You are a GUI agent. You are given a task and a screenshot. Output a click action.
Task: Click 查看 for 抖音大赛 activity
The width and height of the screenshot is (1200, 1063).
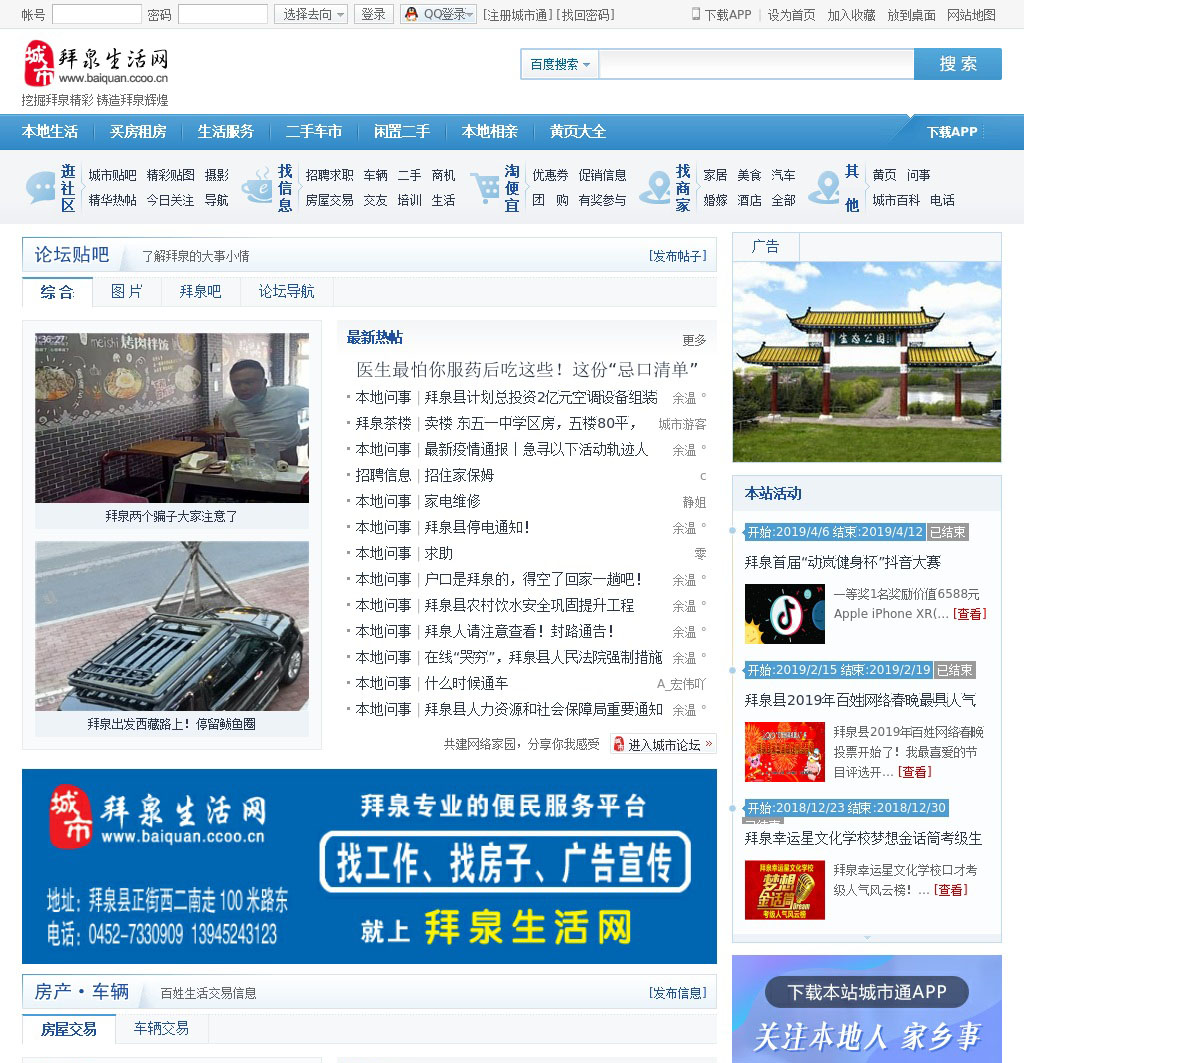coord(970,614)
